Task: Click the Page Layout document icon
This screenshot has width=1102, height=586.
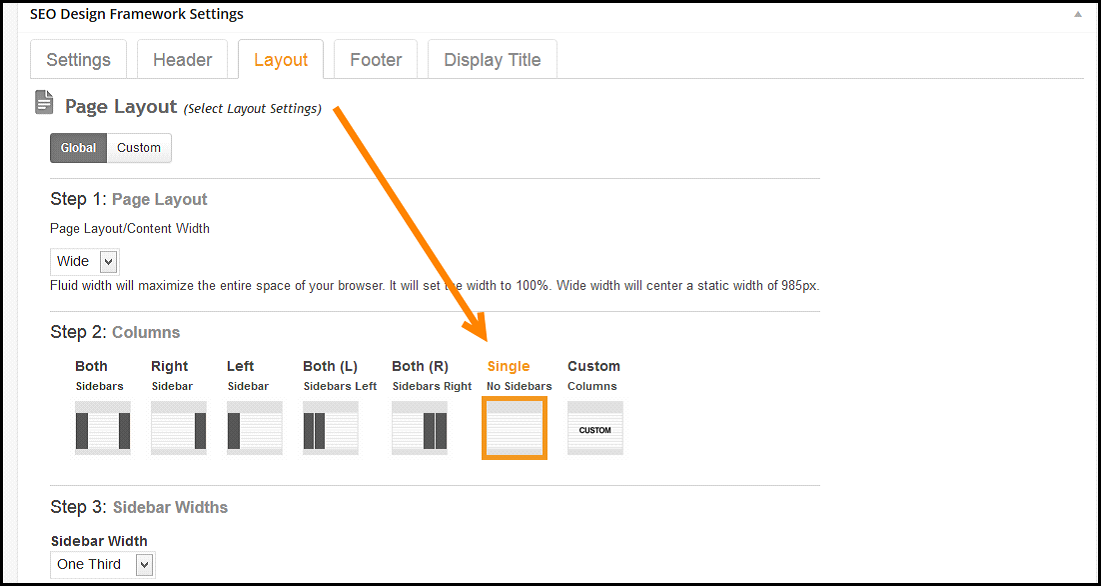Action: point(44,103)
